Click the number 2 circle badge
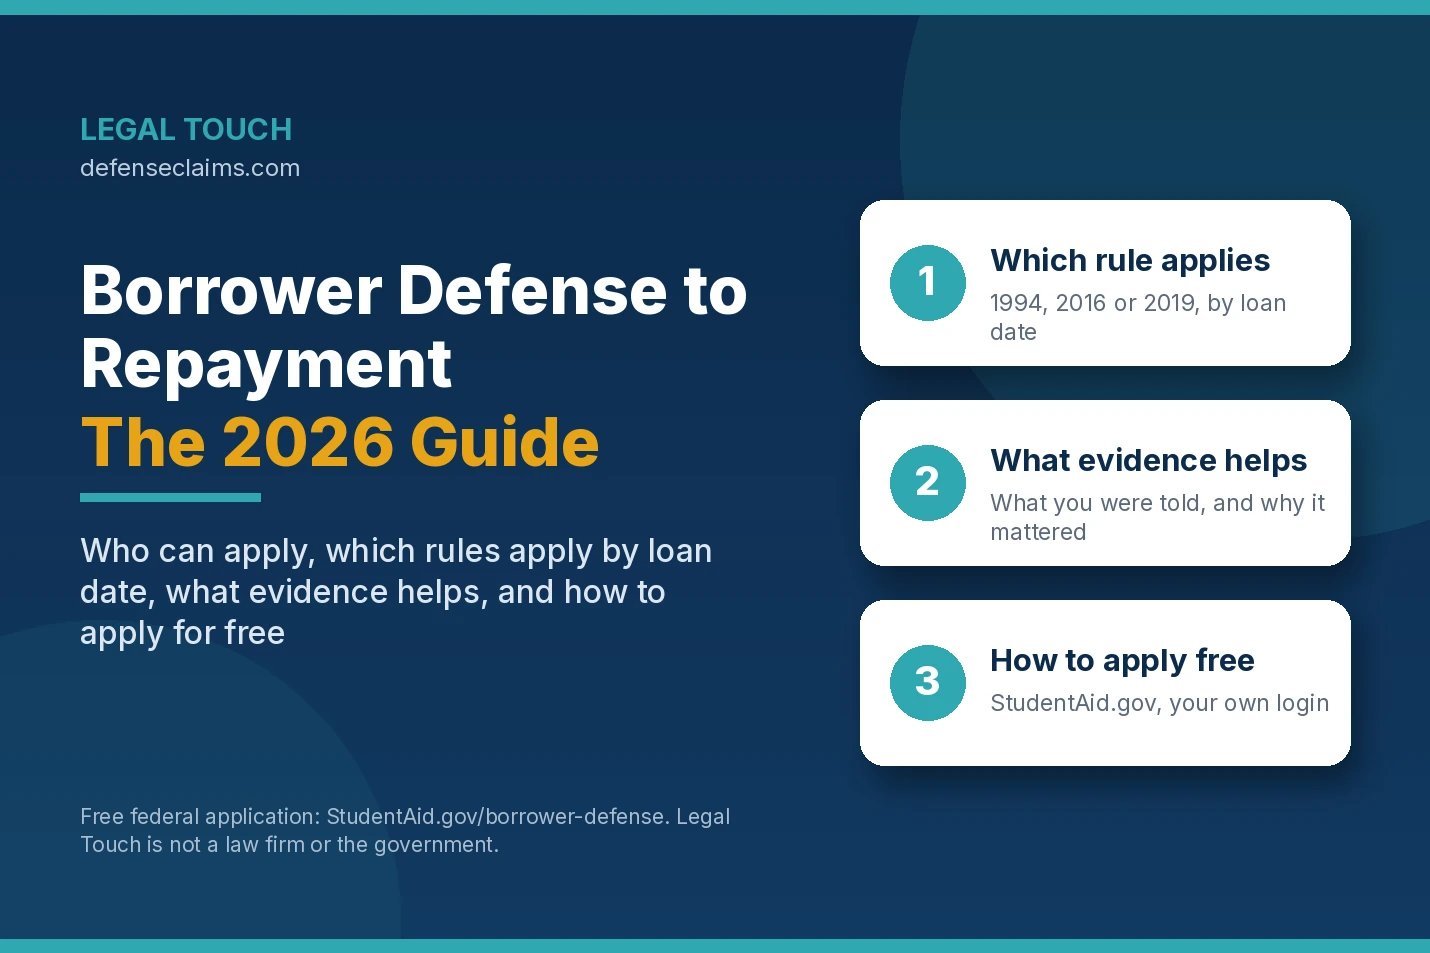Viewport: 1430px width, 953px height. [928, 483]
